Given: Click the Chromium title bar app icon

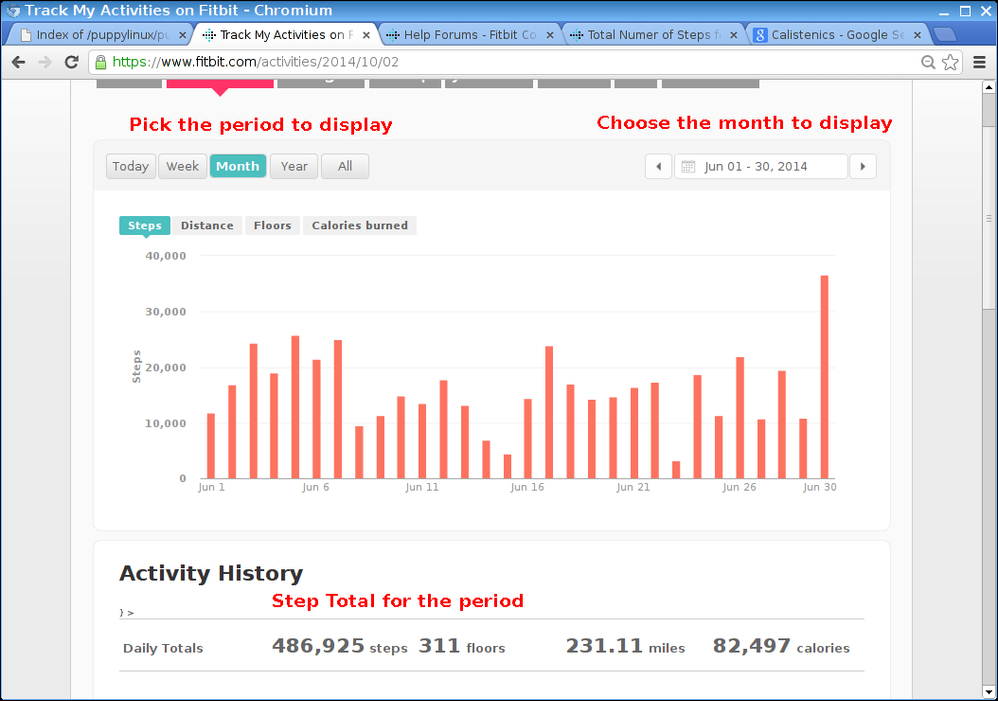Looking at the screenshot, I should click(13, 11).
